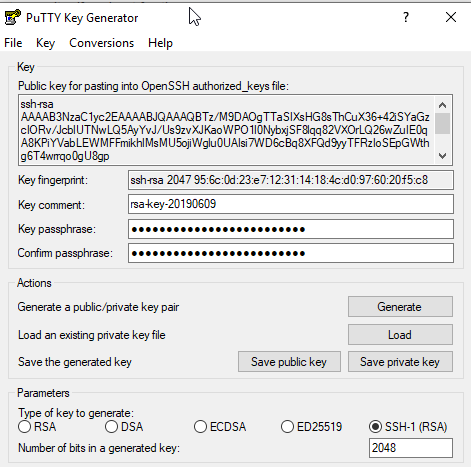
Task: Open the Key menu
Action: point(45,43)
